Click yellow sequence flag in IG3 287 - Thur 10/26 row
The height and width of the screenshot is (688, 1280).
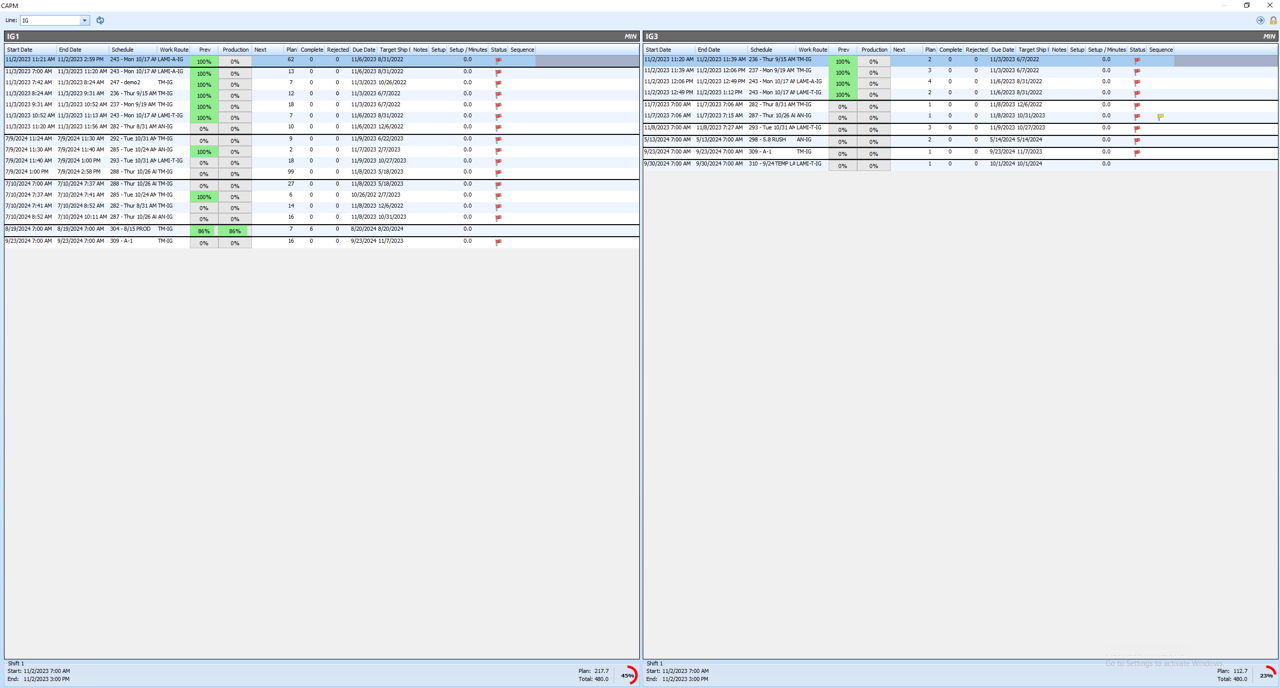pos(1160,117)
